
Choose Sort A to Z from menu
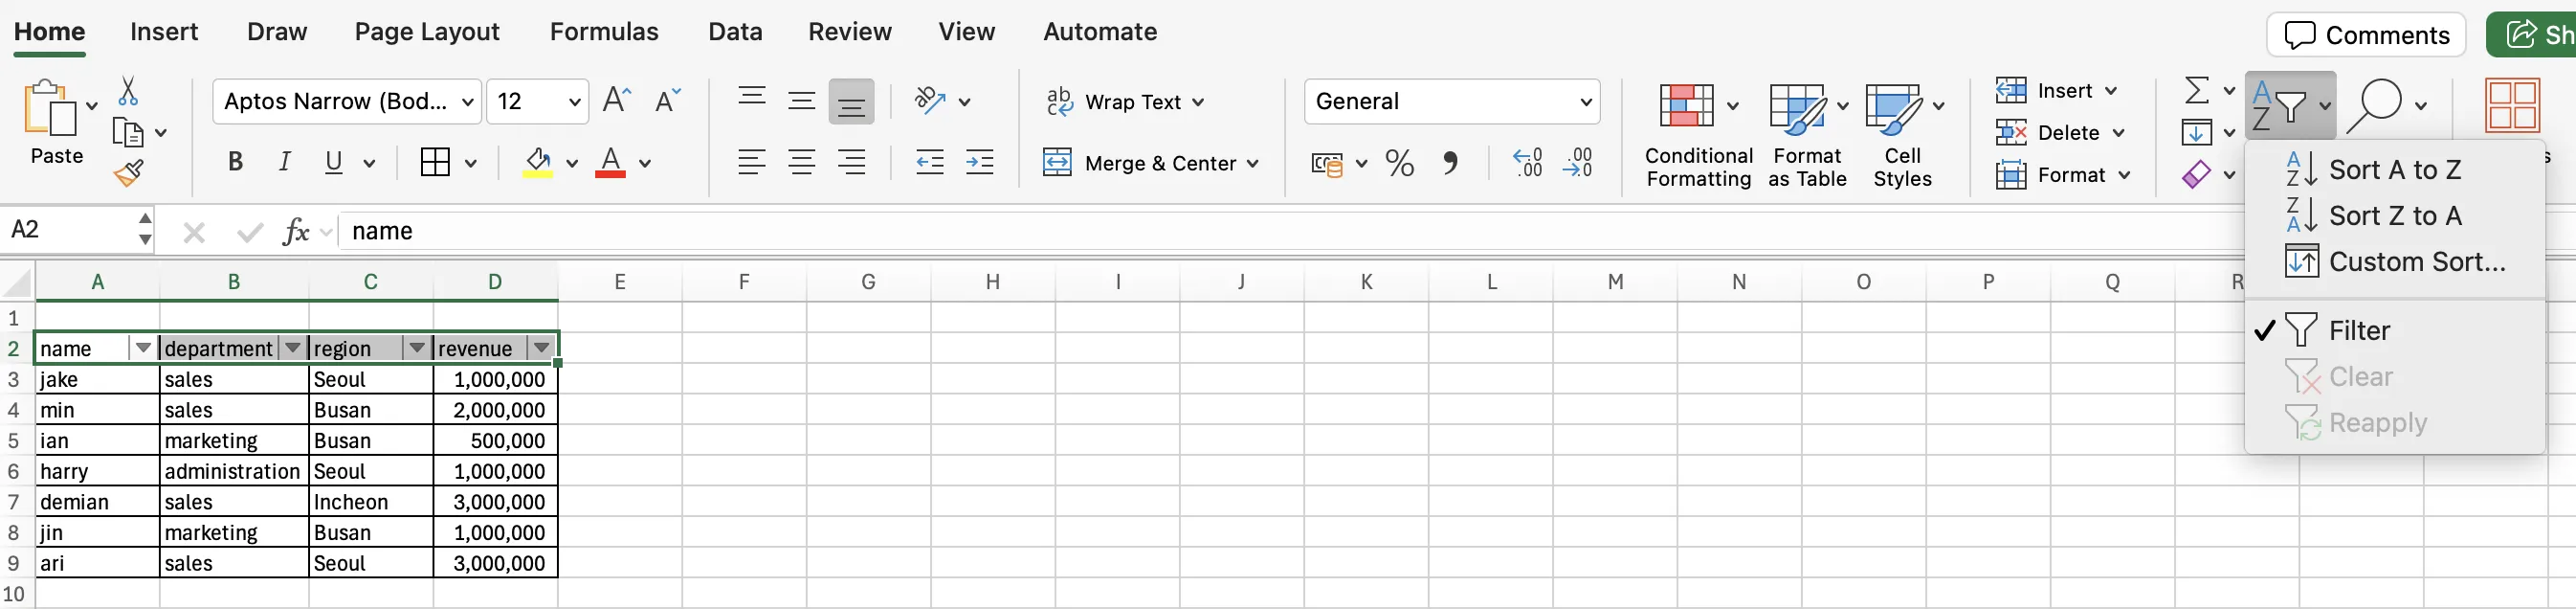pos(2394,170)
